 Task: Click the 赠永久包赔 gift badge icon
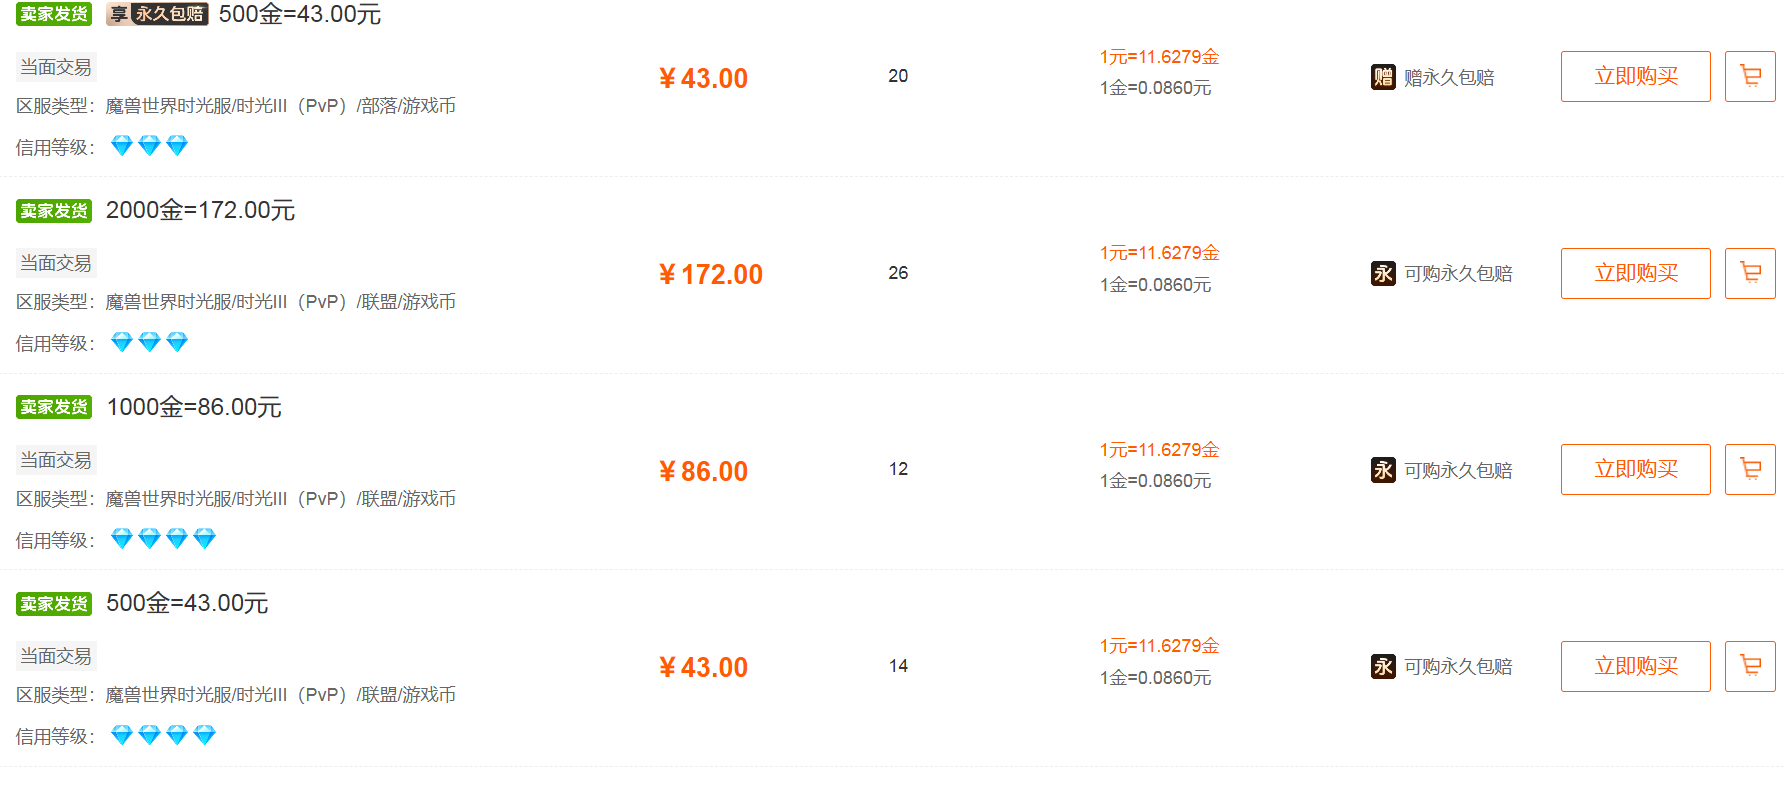coord(1383,77)
